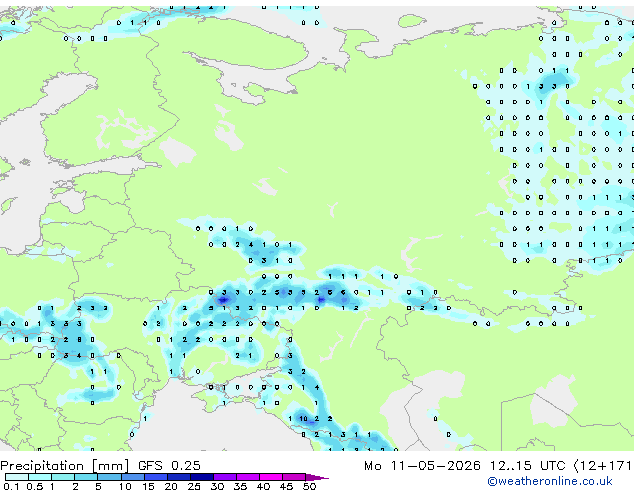Click the Precipitation [mm] title label
Screen dimensions: 634x490
[x=65, y=466]
